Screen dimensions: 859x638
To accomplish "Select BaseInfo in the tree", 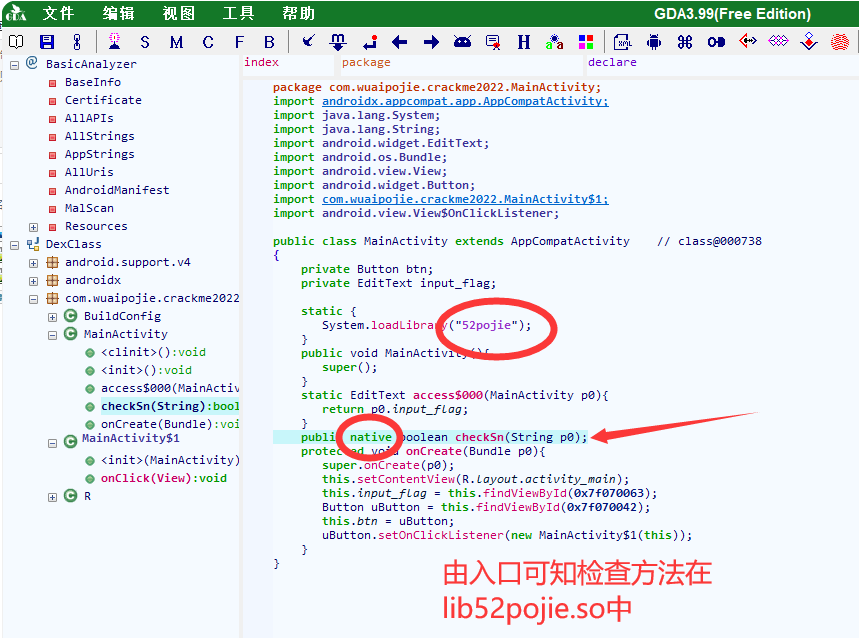I will click(93, 82).
